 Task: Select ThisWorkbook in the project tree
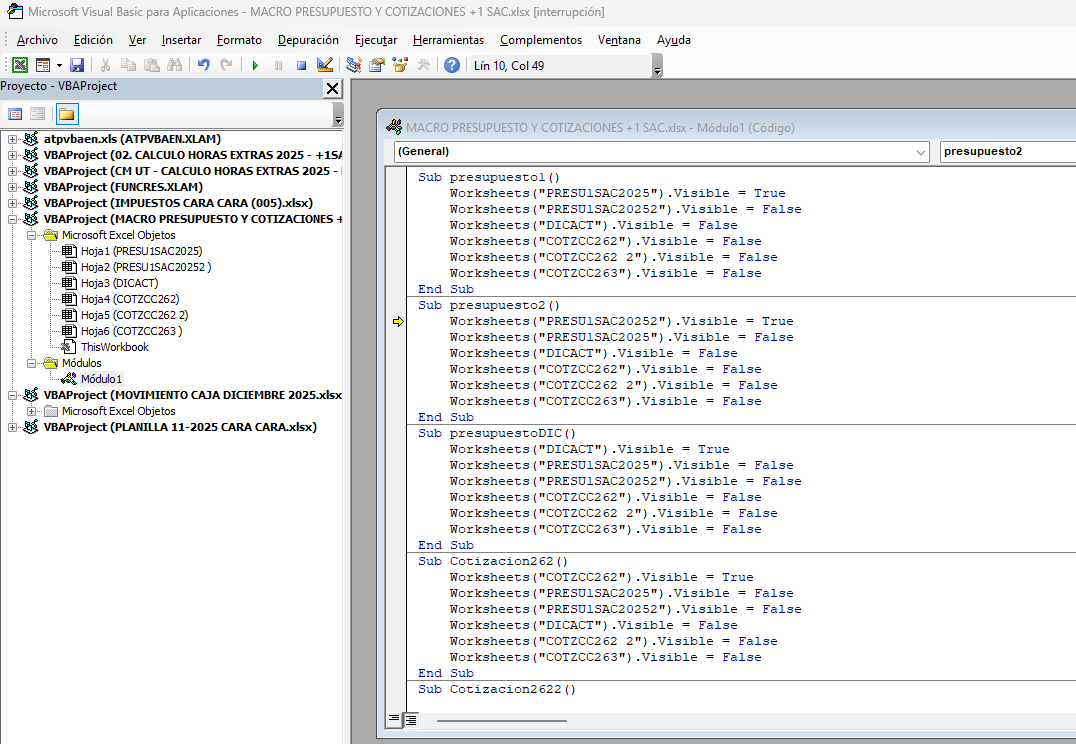115,347
